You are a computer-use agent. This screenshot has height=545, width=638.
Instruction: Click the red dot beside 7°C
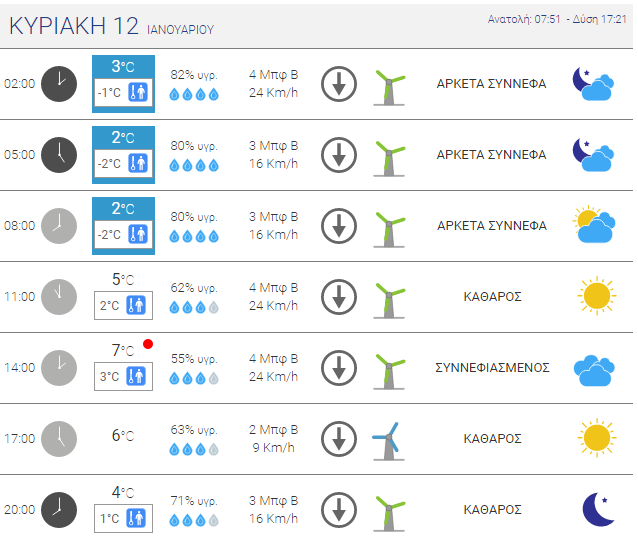(148, 345)
